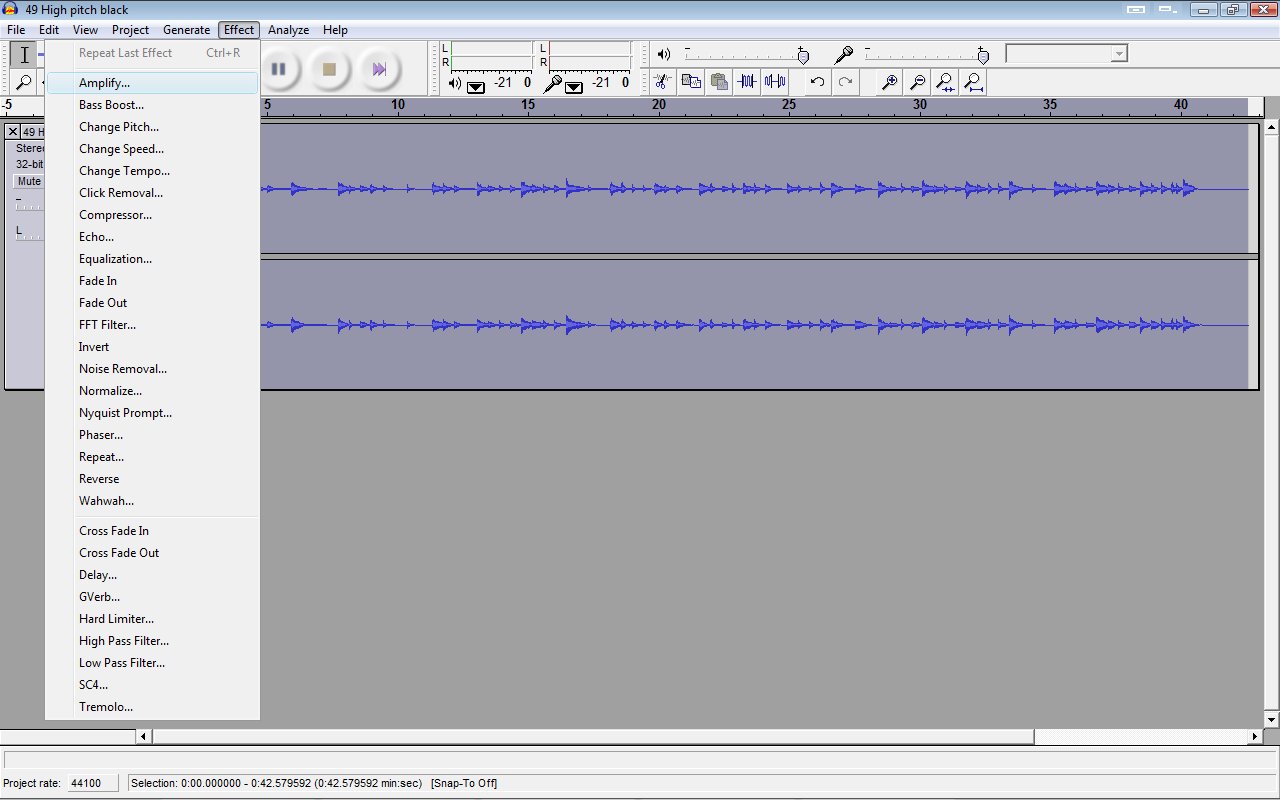
Task: Click the recording microphone icon near input slider
Action: pyautogui.click(x=845, y=54)
